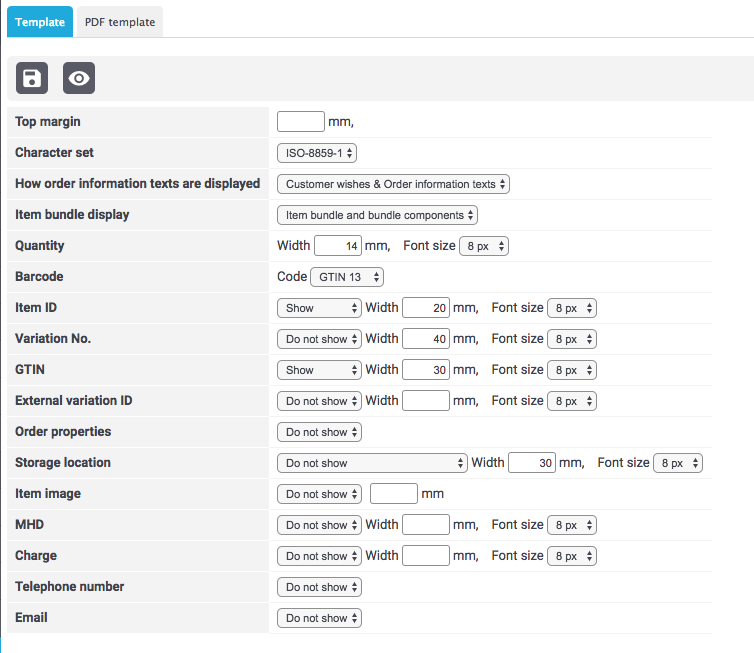Open the Barcode Code GTIN 13 dropdown
The height and width of the screenshot is (653, 754).
pos(347,277)
